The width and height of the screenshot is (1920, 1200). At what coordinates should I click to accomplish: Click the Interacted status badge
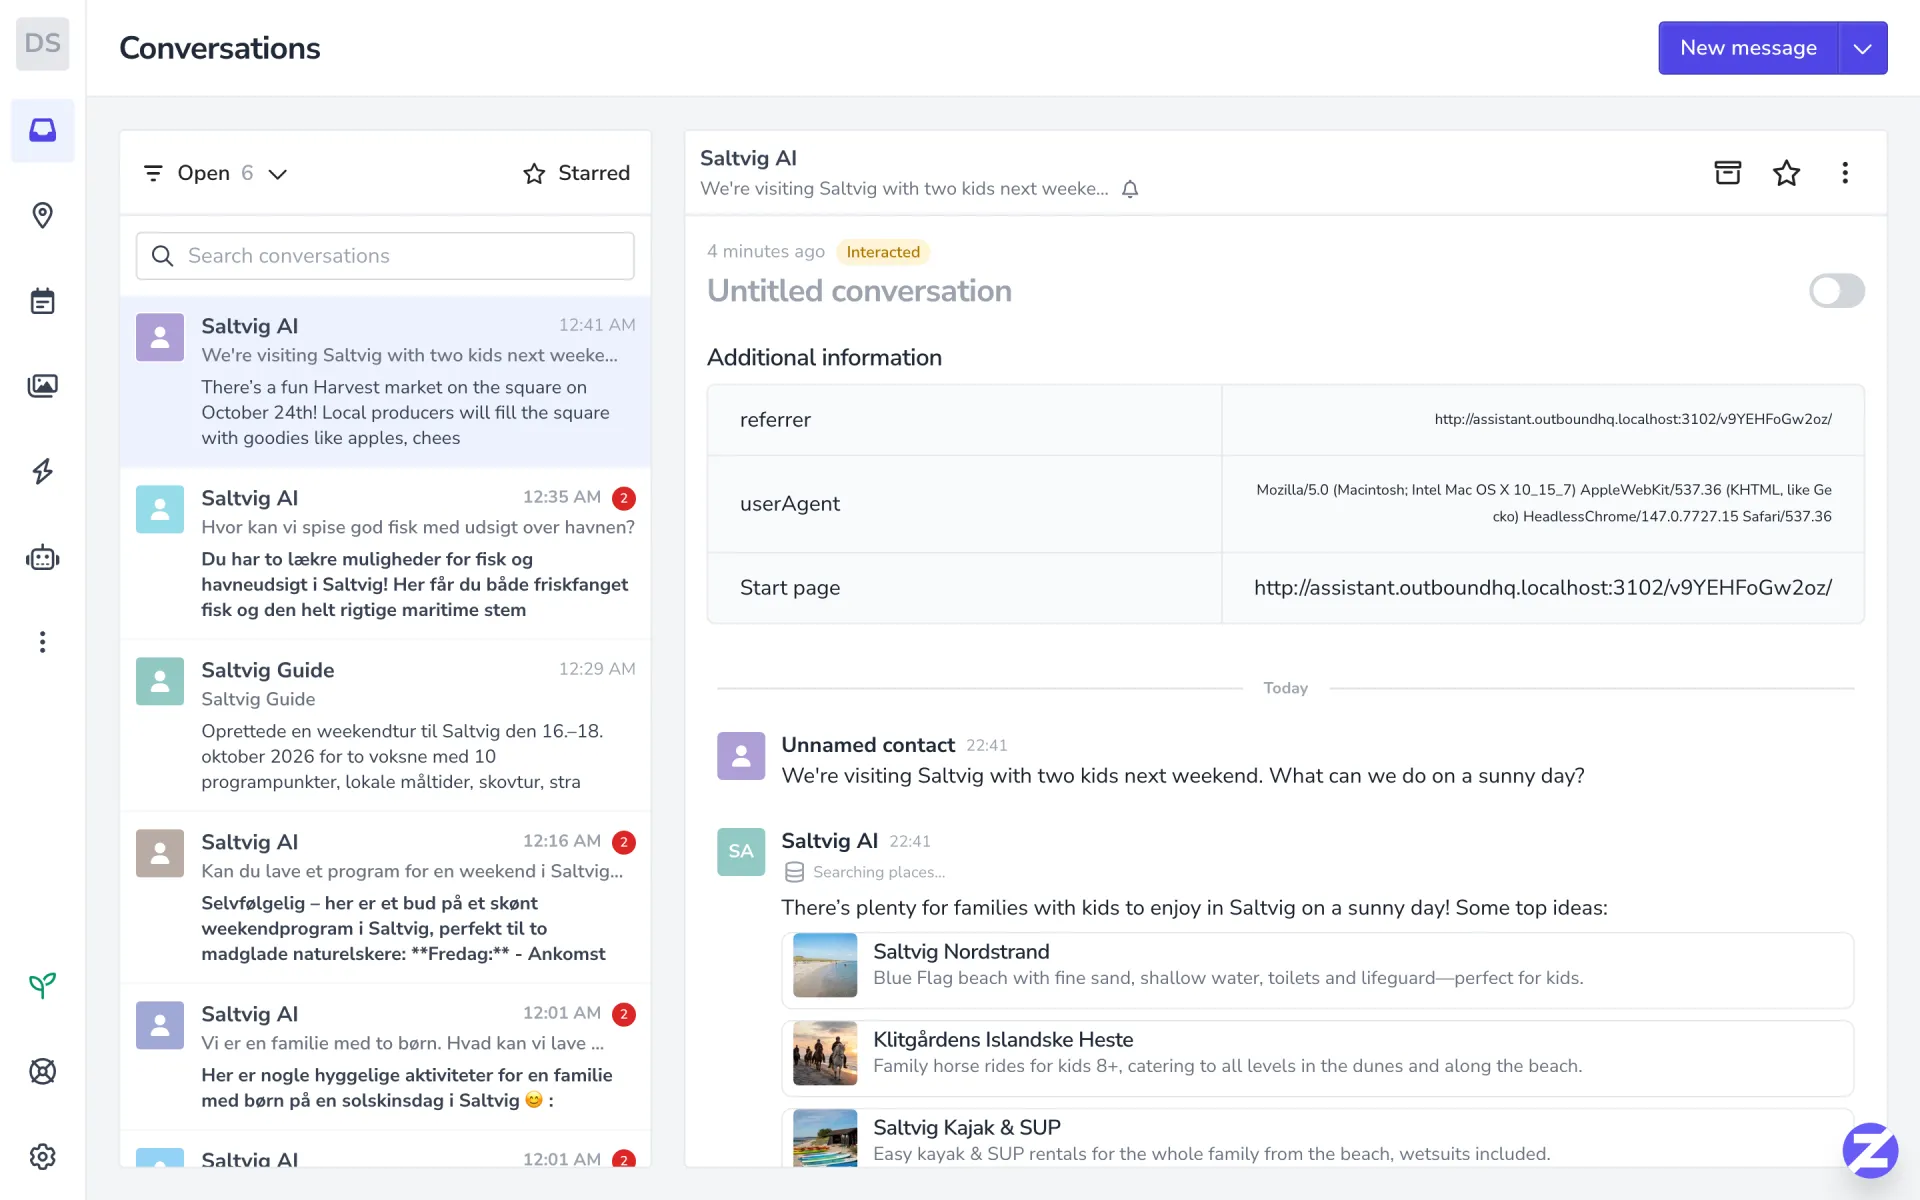pyautogui.click(x=883, y=252)
